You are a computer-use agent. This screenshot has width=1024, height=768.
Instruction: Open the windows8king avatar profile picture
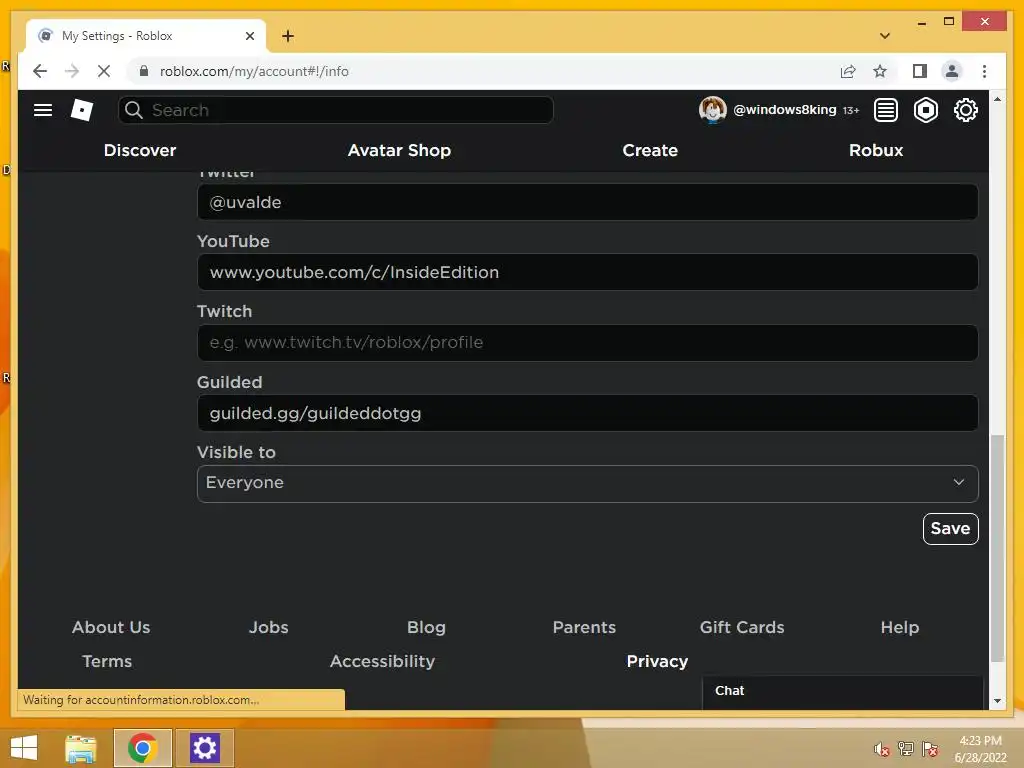(x=712, y=110)
